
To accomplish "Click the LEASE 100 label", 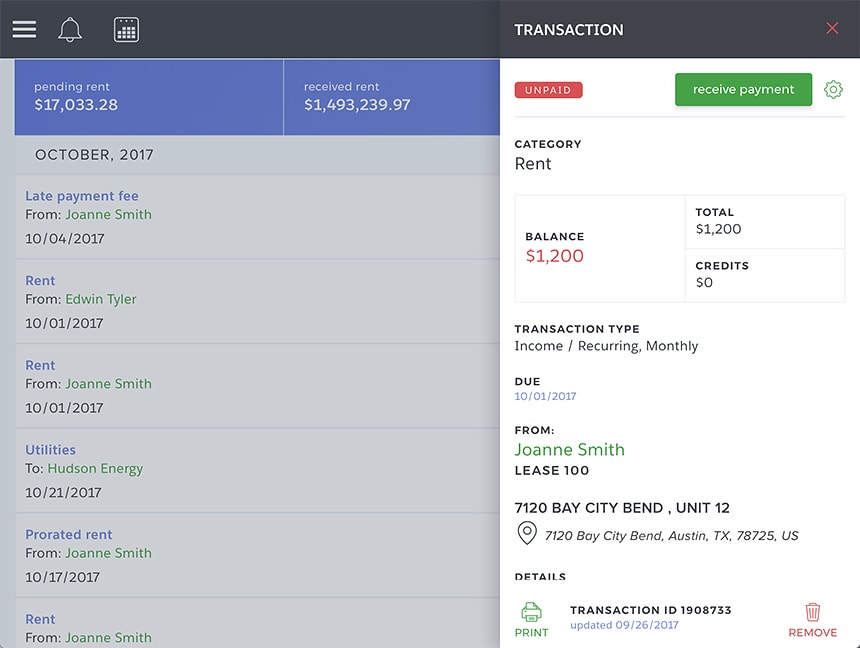I will [552, 471].
